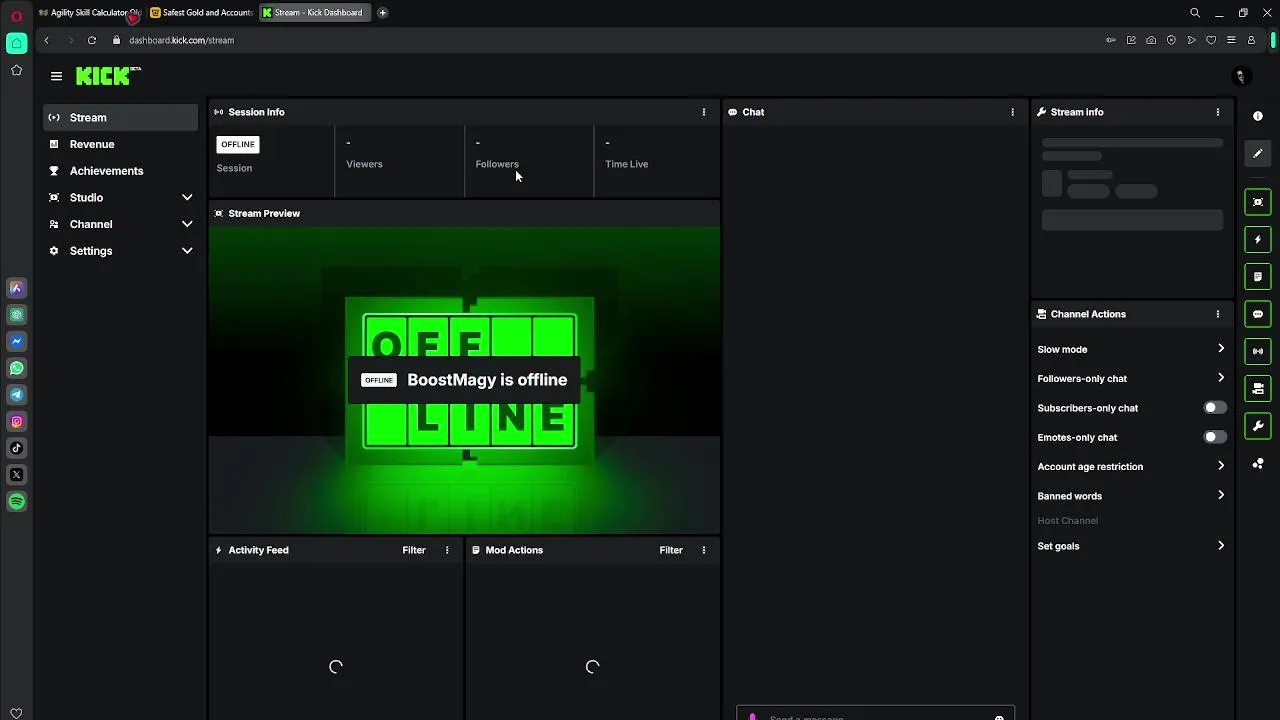
Task: Open a new browser tab
Action: tap(382, 13)
